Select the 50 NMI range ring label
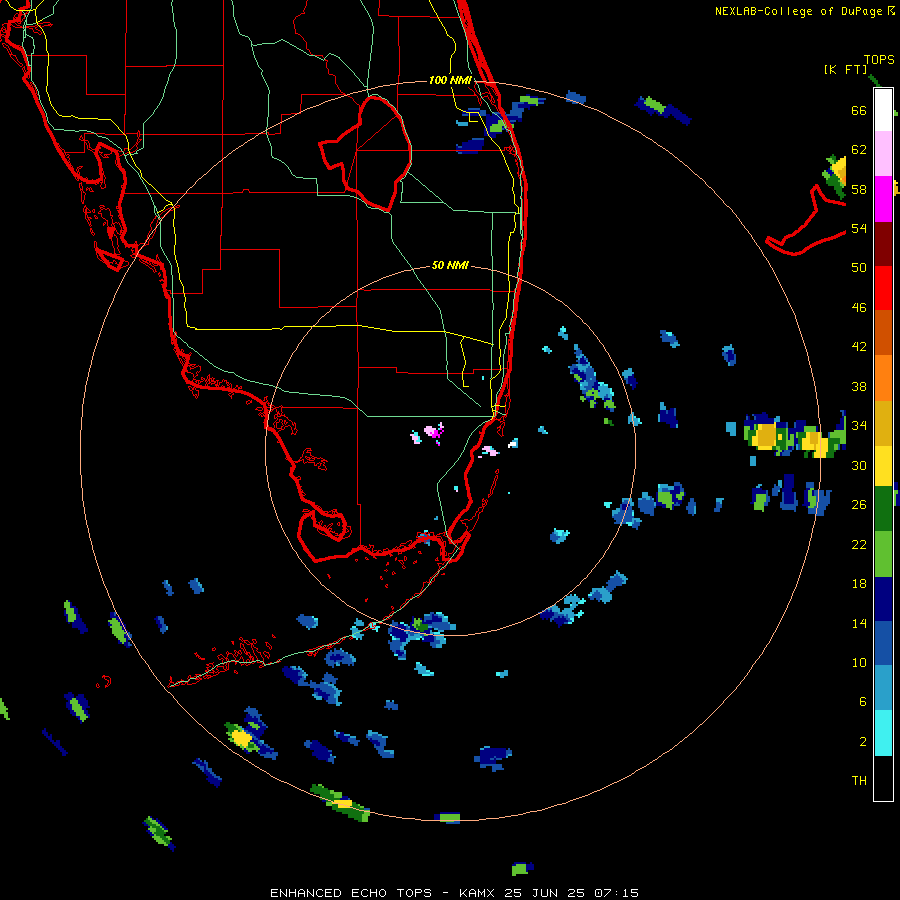This screenshot has width=900, height=900. point(450,265)
